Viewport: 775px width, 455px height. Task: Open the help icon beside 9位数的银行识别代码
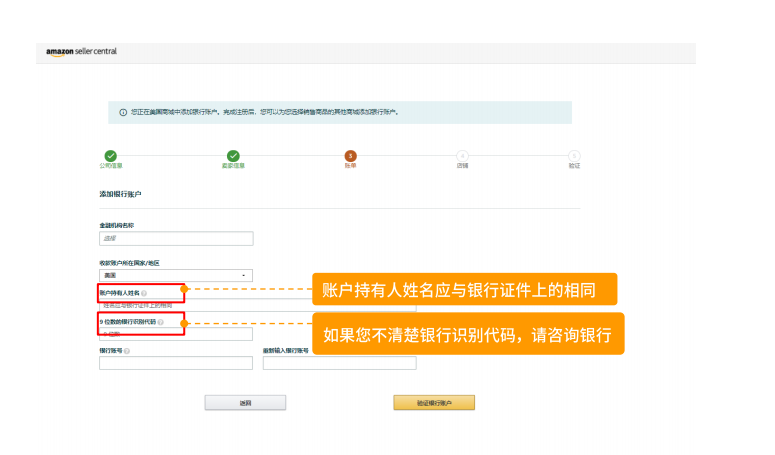[x=161, y=322]
